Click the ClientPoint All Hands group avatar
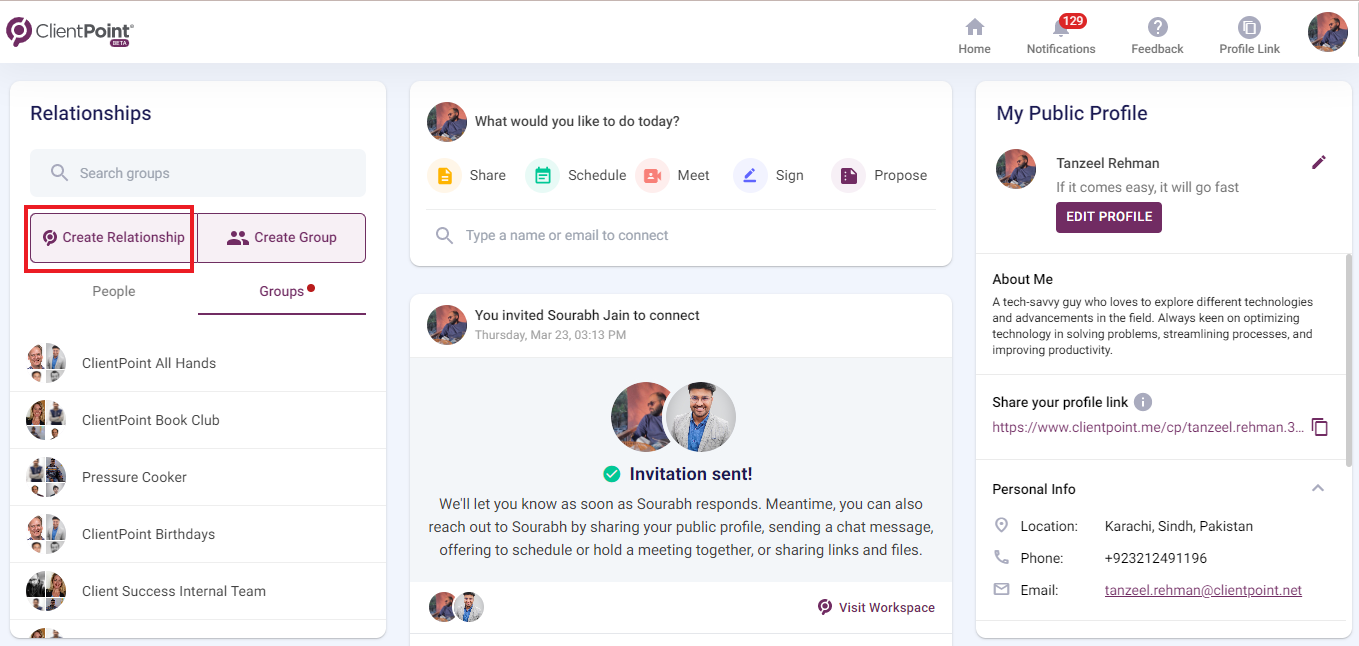The width and height of the screenshot is (1359, 646). 46,363
